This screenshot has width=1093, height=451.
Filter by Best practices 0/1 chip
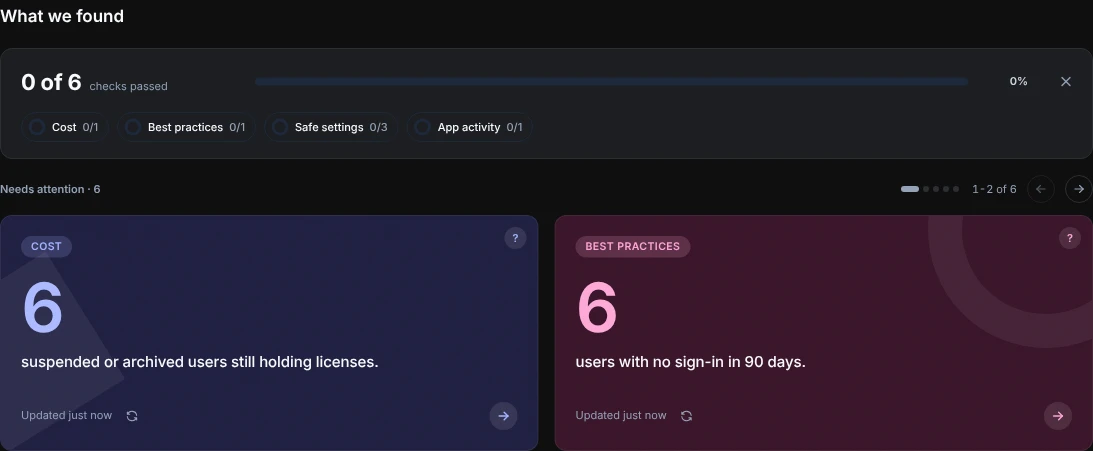[x=186, y=127]
